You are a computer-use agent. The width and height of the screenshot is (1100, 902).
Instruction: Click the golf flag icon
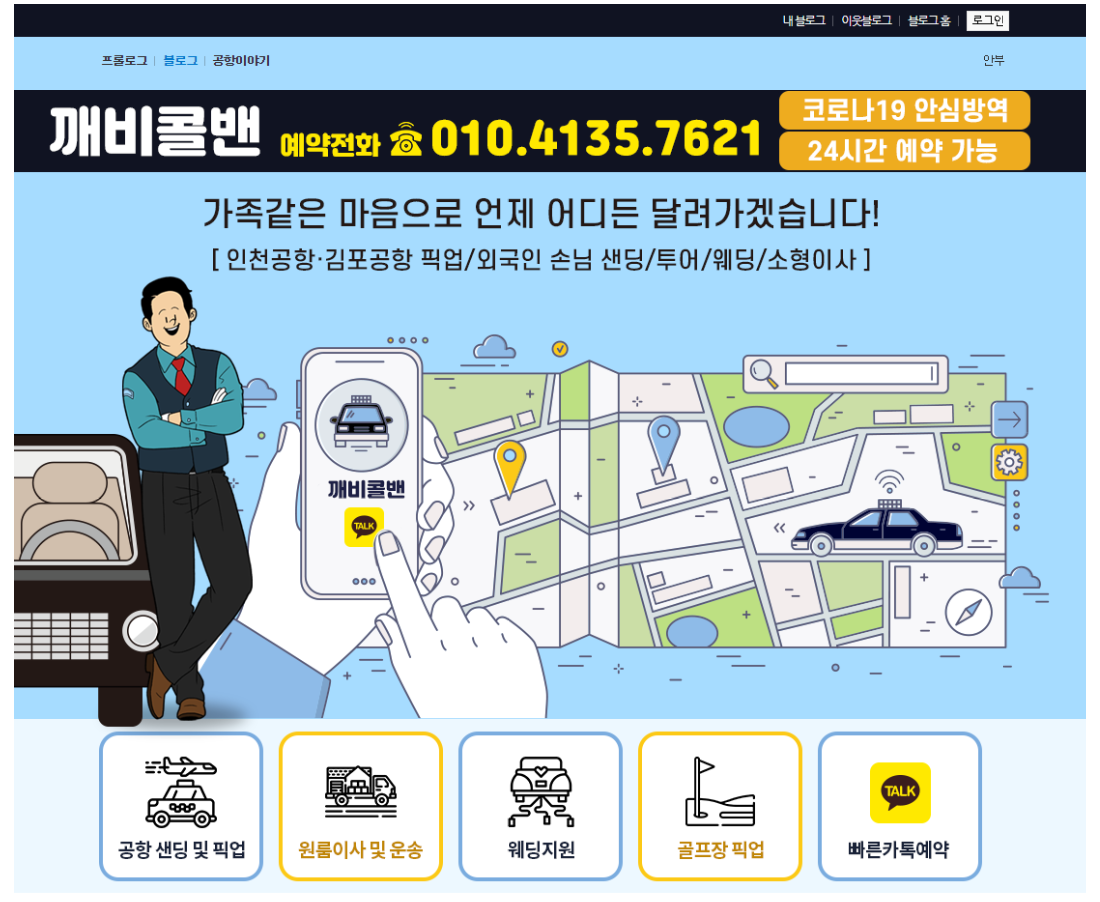[x=720, y=792]
